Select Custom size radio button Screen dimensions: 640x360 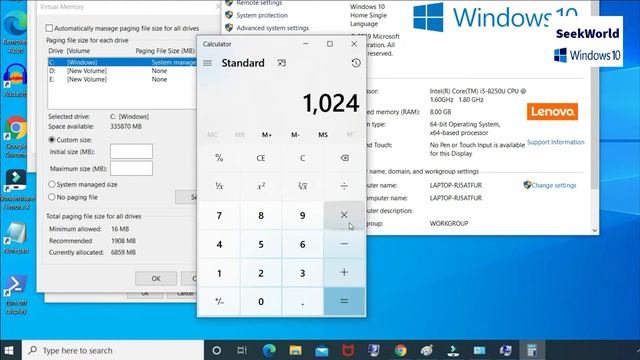click(x=52, y=140)
